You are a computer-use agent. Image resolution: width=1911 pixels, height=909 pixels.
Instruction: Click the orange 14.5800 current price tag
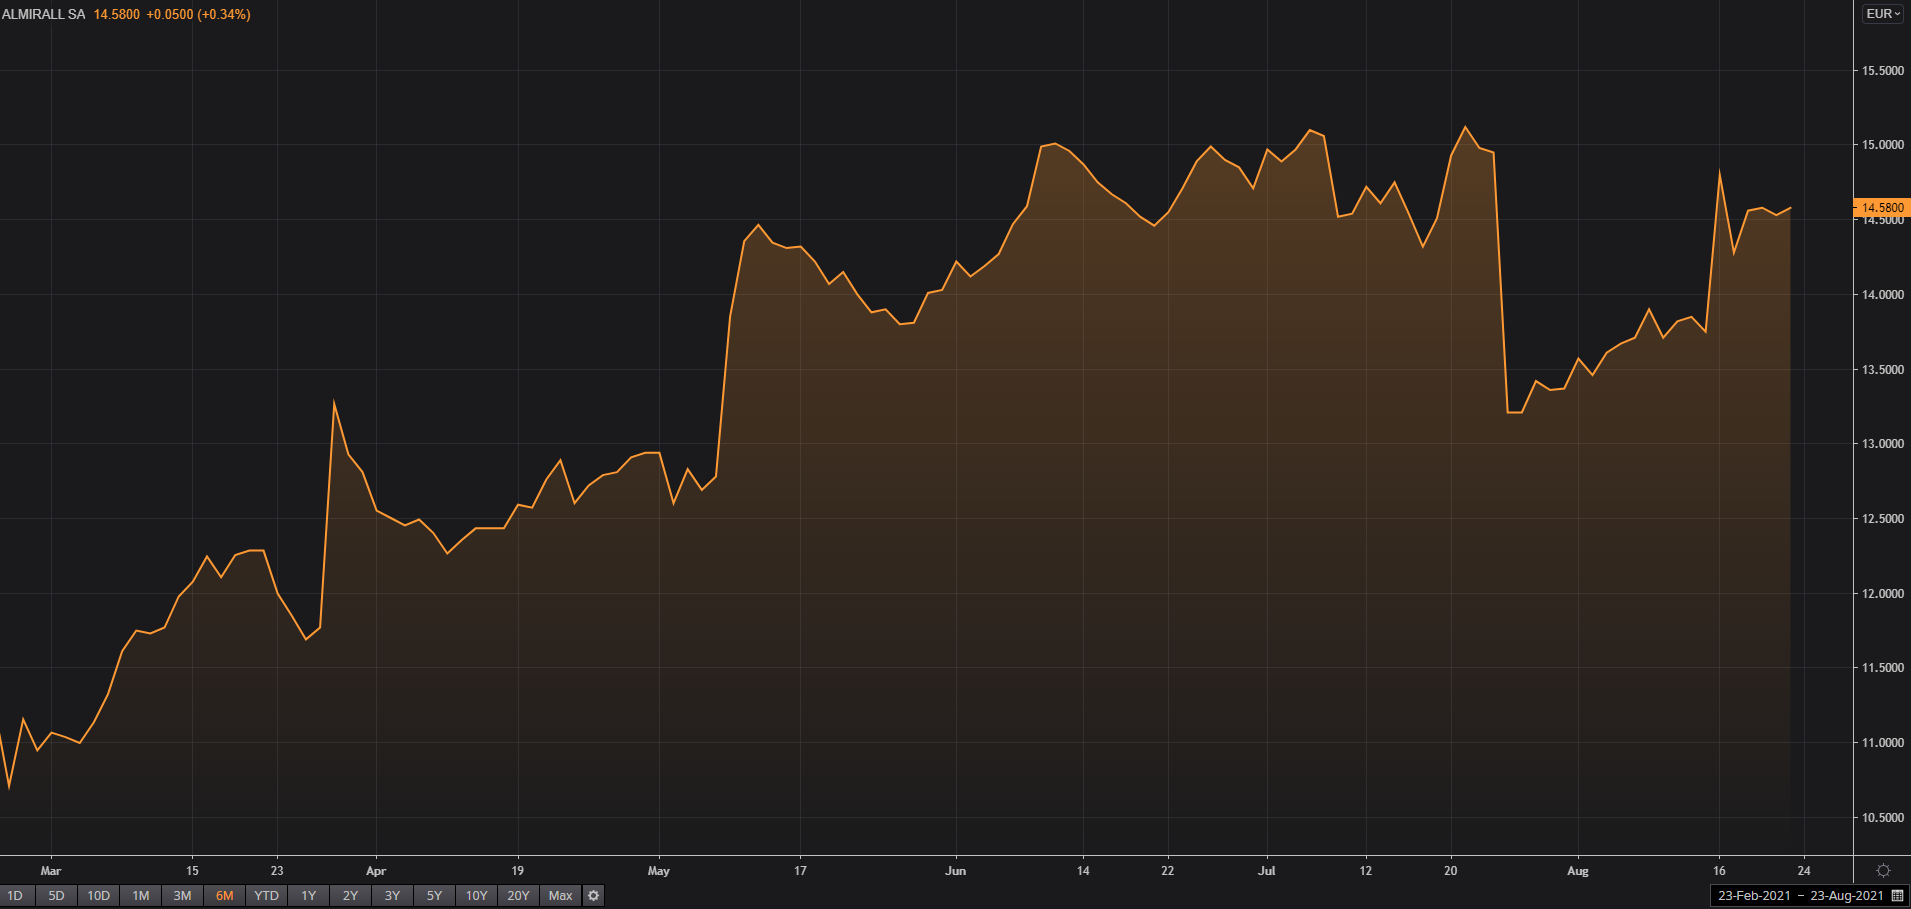click(1882, 208)
